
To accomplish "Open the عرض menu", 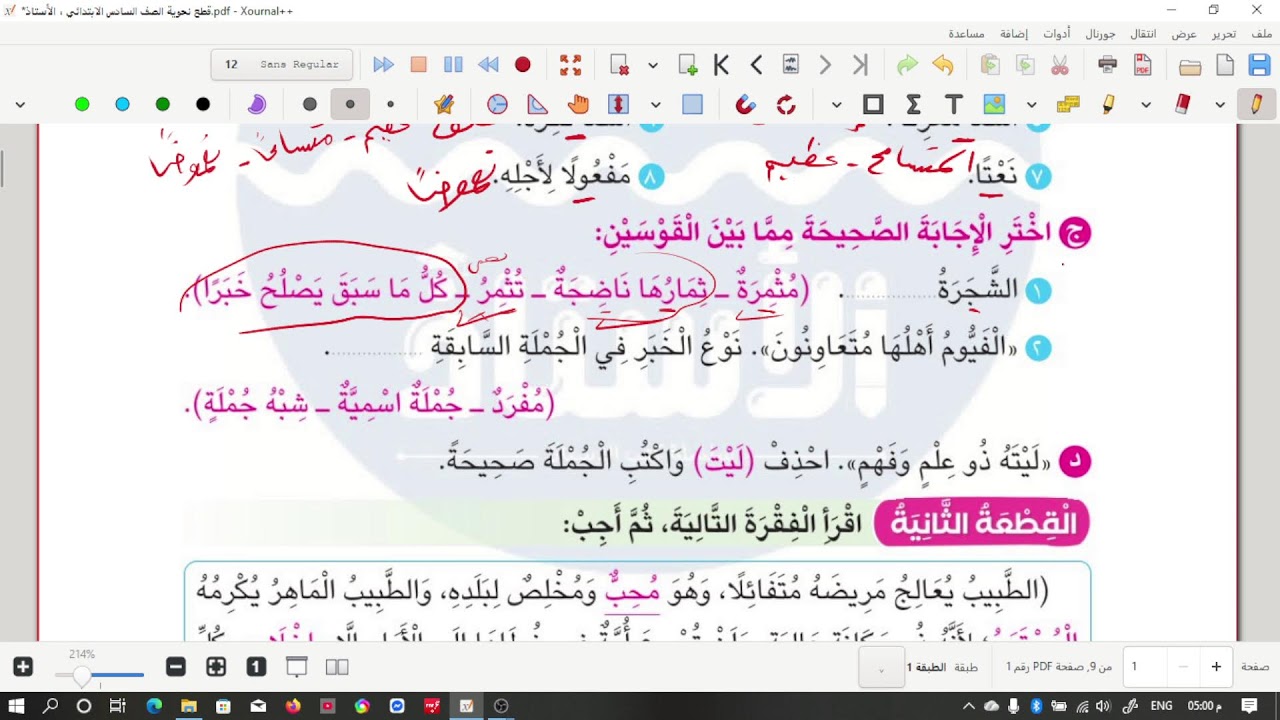I will point(1184,33).
